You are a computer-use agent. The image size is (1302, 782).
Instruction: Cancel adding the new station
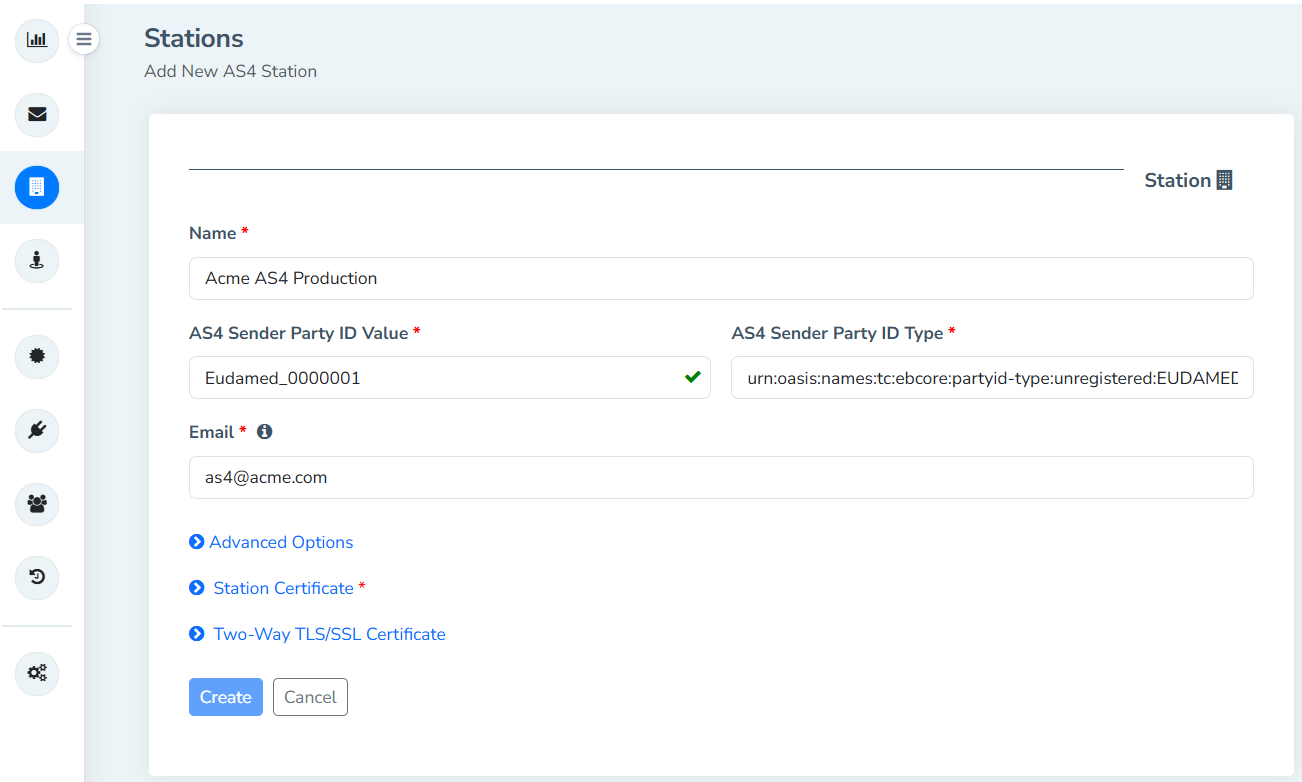[x=310, y=697]
